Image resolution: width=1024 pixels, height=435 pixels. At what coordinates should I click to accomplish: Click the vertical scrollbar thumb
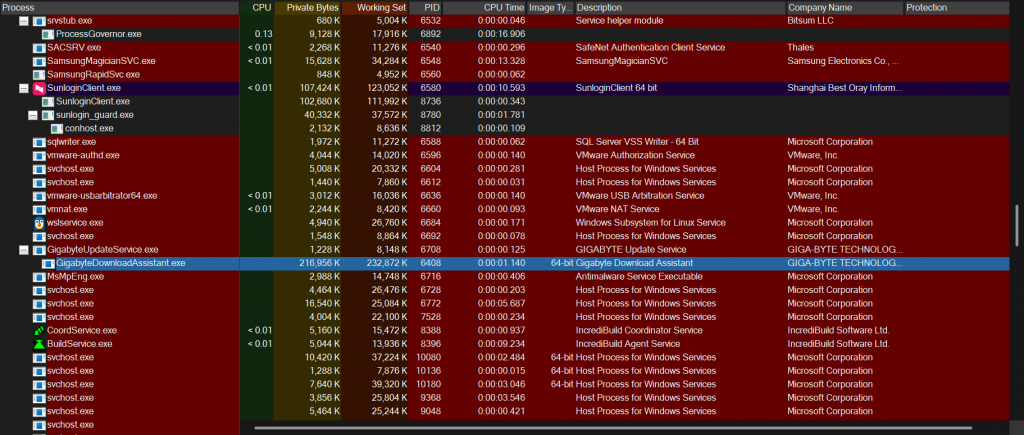1016,225
